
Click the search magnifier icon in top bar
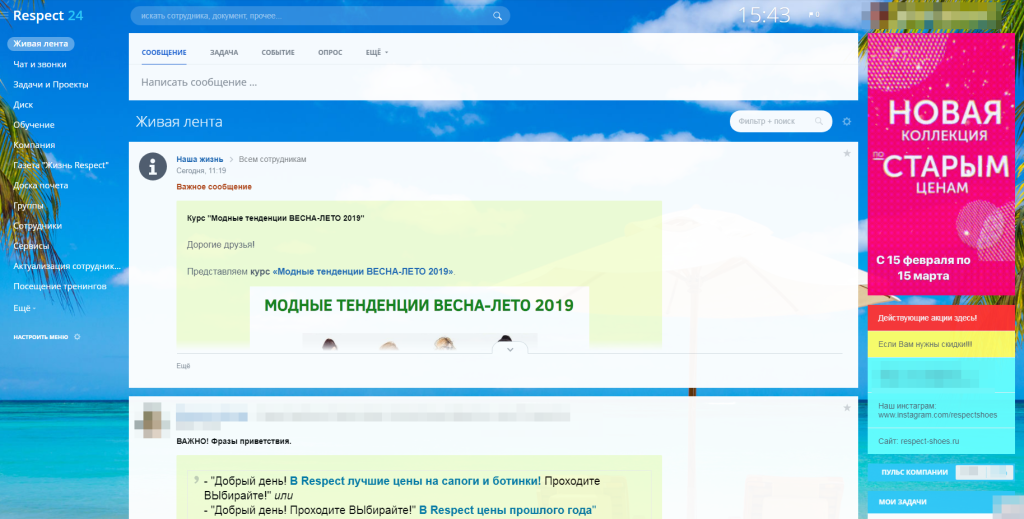pyautogui.click(x=498, y=16)
